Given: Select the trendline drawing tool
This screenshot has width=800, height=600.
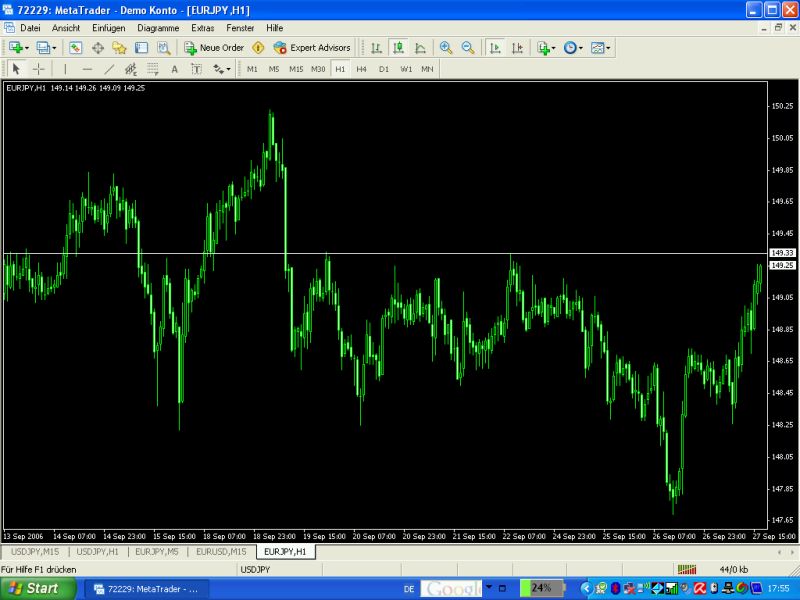Looking at the screenshot, I should point(109,69).
